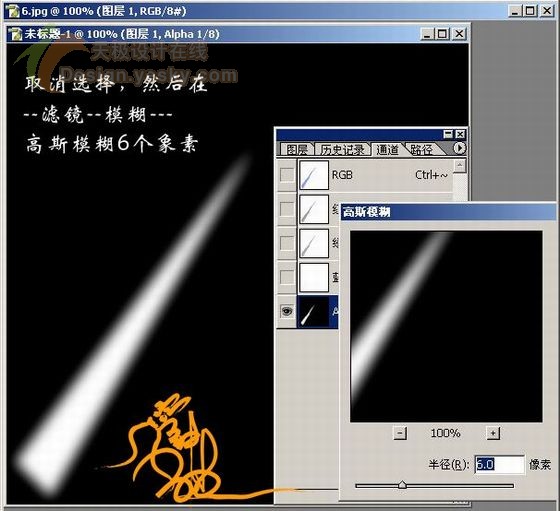Select the RGB channel thumbnail
560x511 pixels.
tap(314, 175)
